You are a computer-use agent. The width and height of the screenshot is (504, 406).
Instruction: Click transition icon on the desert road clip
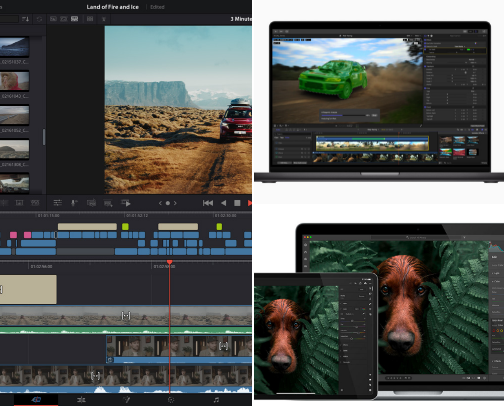tap(126, 315)
